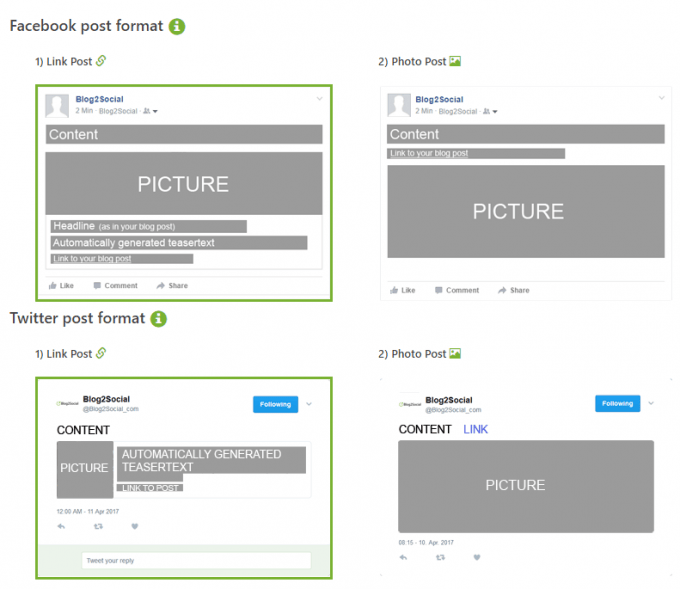Screen dimensions: 680x589
Task: Click the heart icon in Twitter Link Post preview
Action: pos(135,526)
